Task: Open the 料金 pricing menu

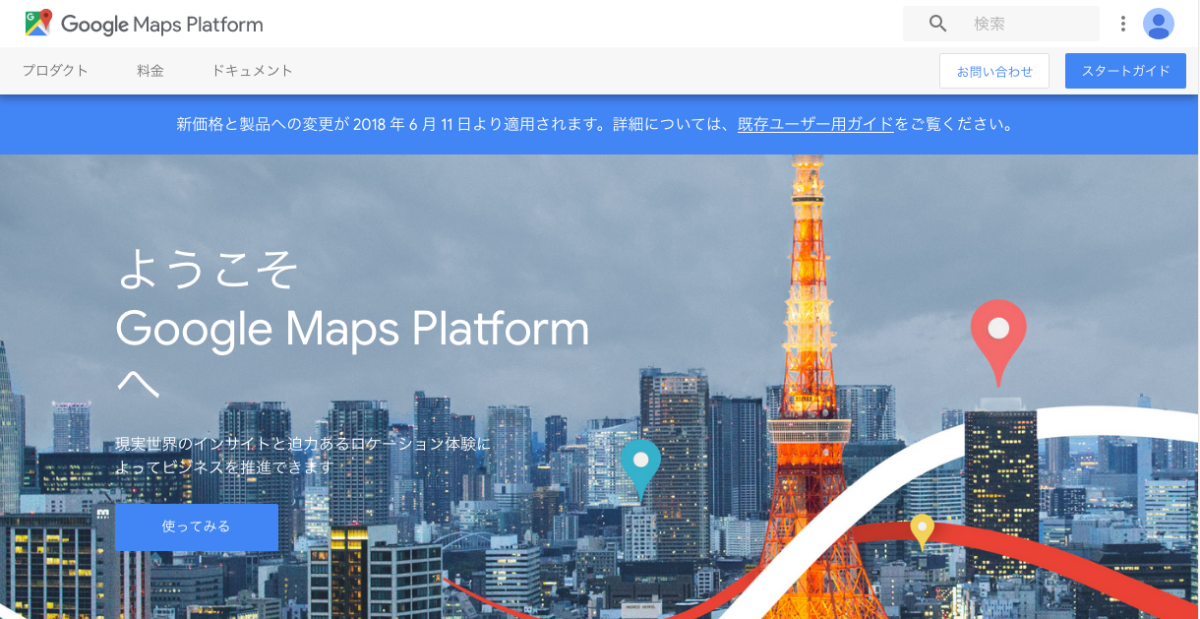Action: [150, 71]
